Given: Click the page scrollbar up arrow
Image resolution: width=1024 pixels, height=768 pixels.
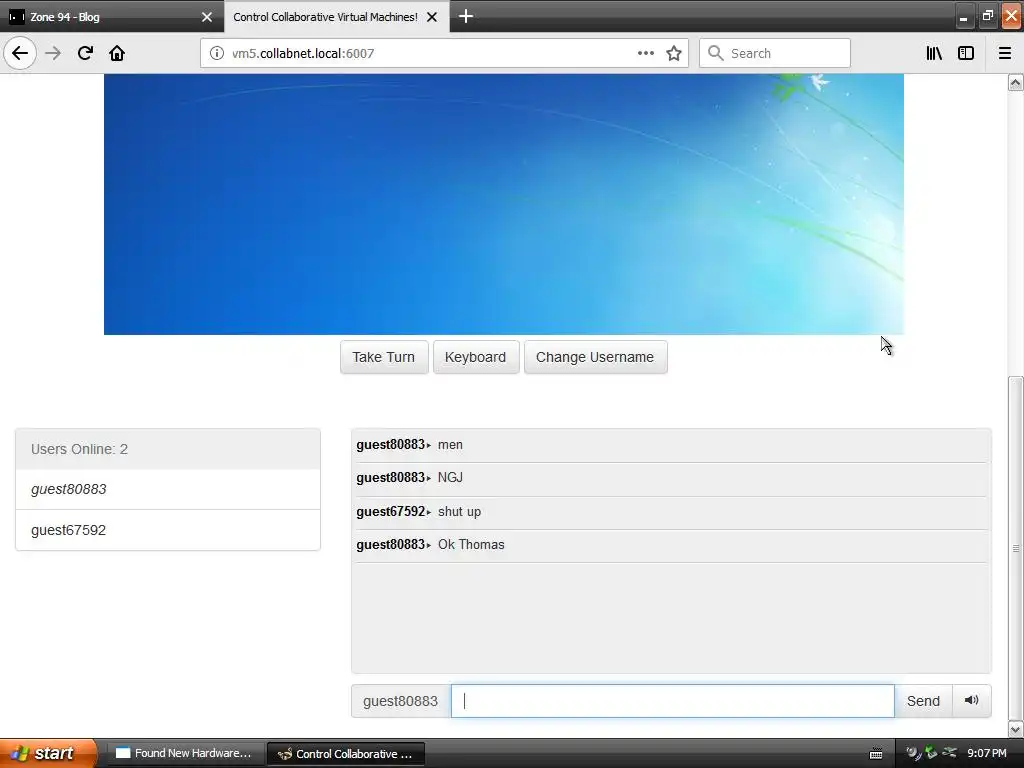Looking at the screenshot, I should [x=1015, y=82].
